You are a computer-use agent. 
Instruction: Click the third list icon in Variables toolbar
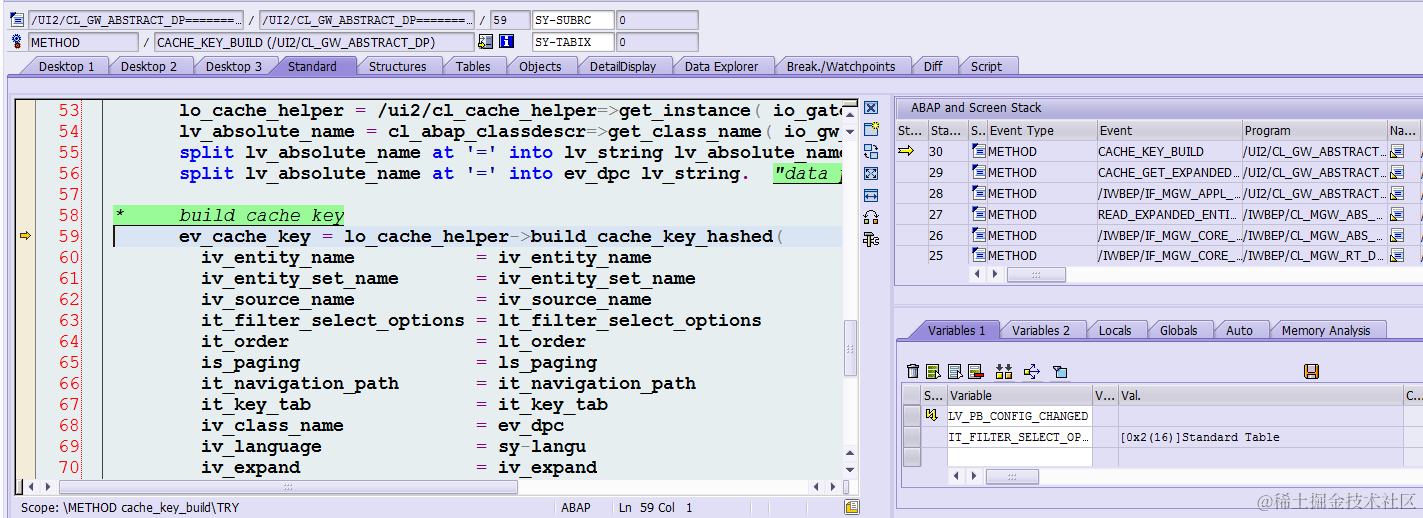tap(954, 372)
